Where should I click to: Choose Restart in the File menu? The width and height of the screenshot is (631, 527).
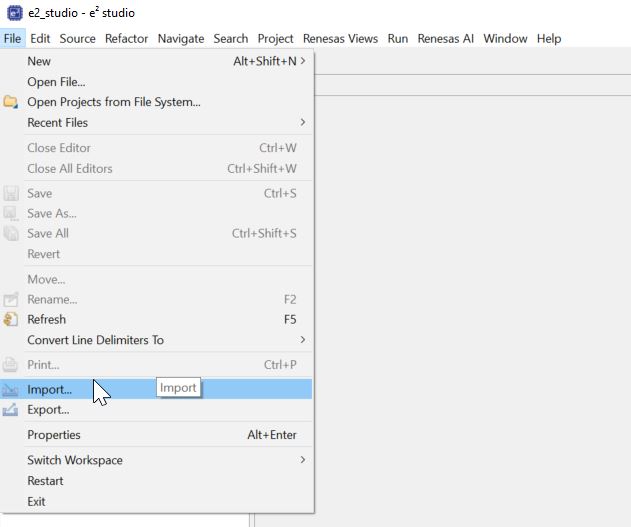click(156, 481)
